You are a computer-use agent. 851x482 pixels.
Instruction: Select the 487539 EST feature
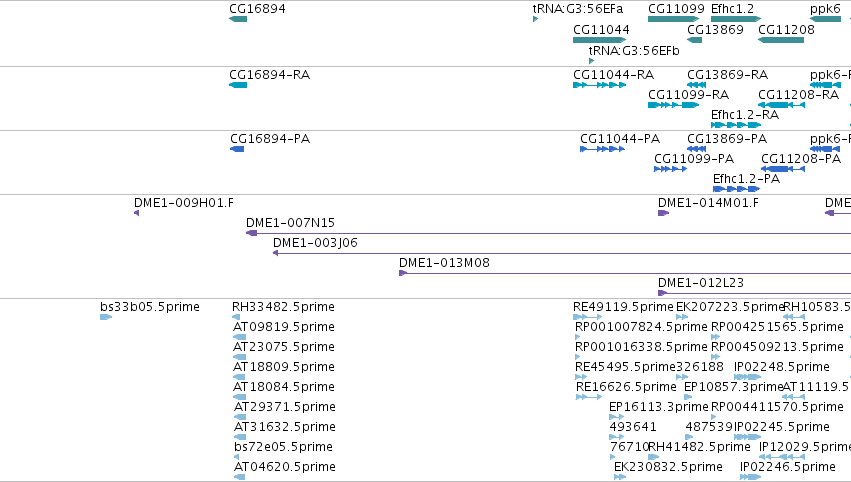[x=689, y=437]
